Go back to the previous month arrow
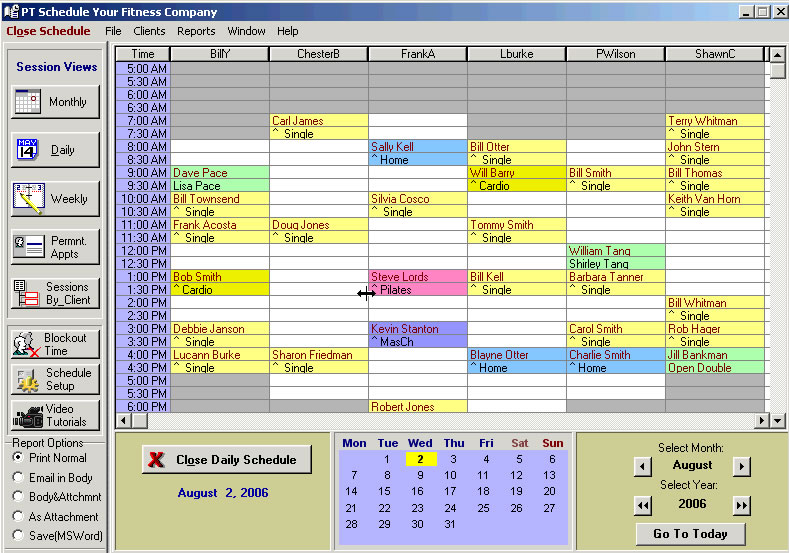This screenshot has height=553, width=789. point(643,466)
